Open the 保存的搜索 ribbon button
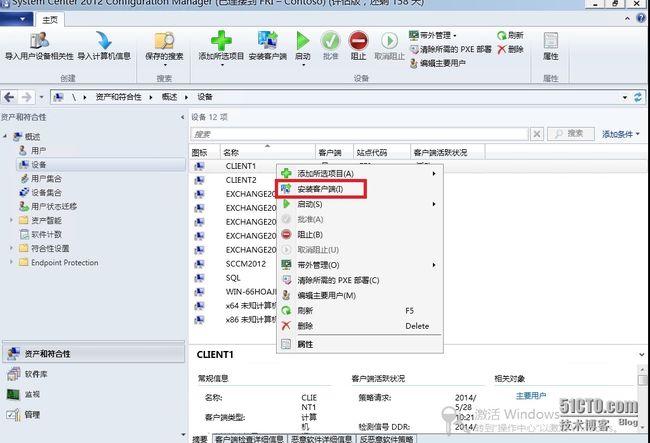The height and width of the screenshot is (443, 650). click(164, 46)
